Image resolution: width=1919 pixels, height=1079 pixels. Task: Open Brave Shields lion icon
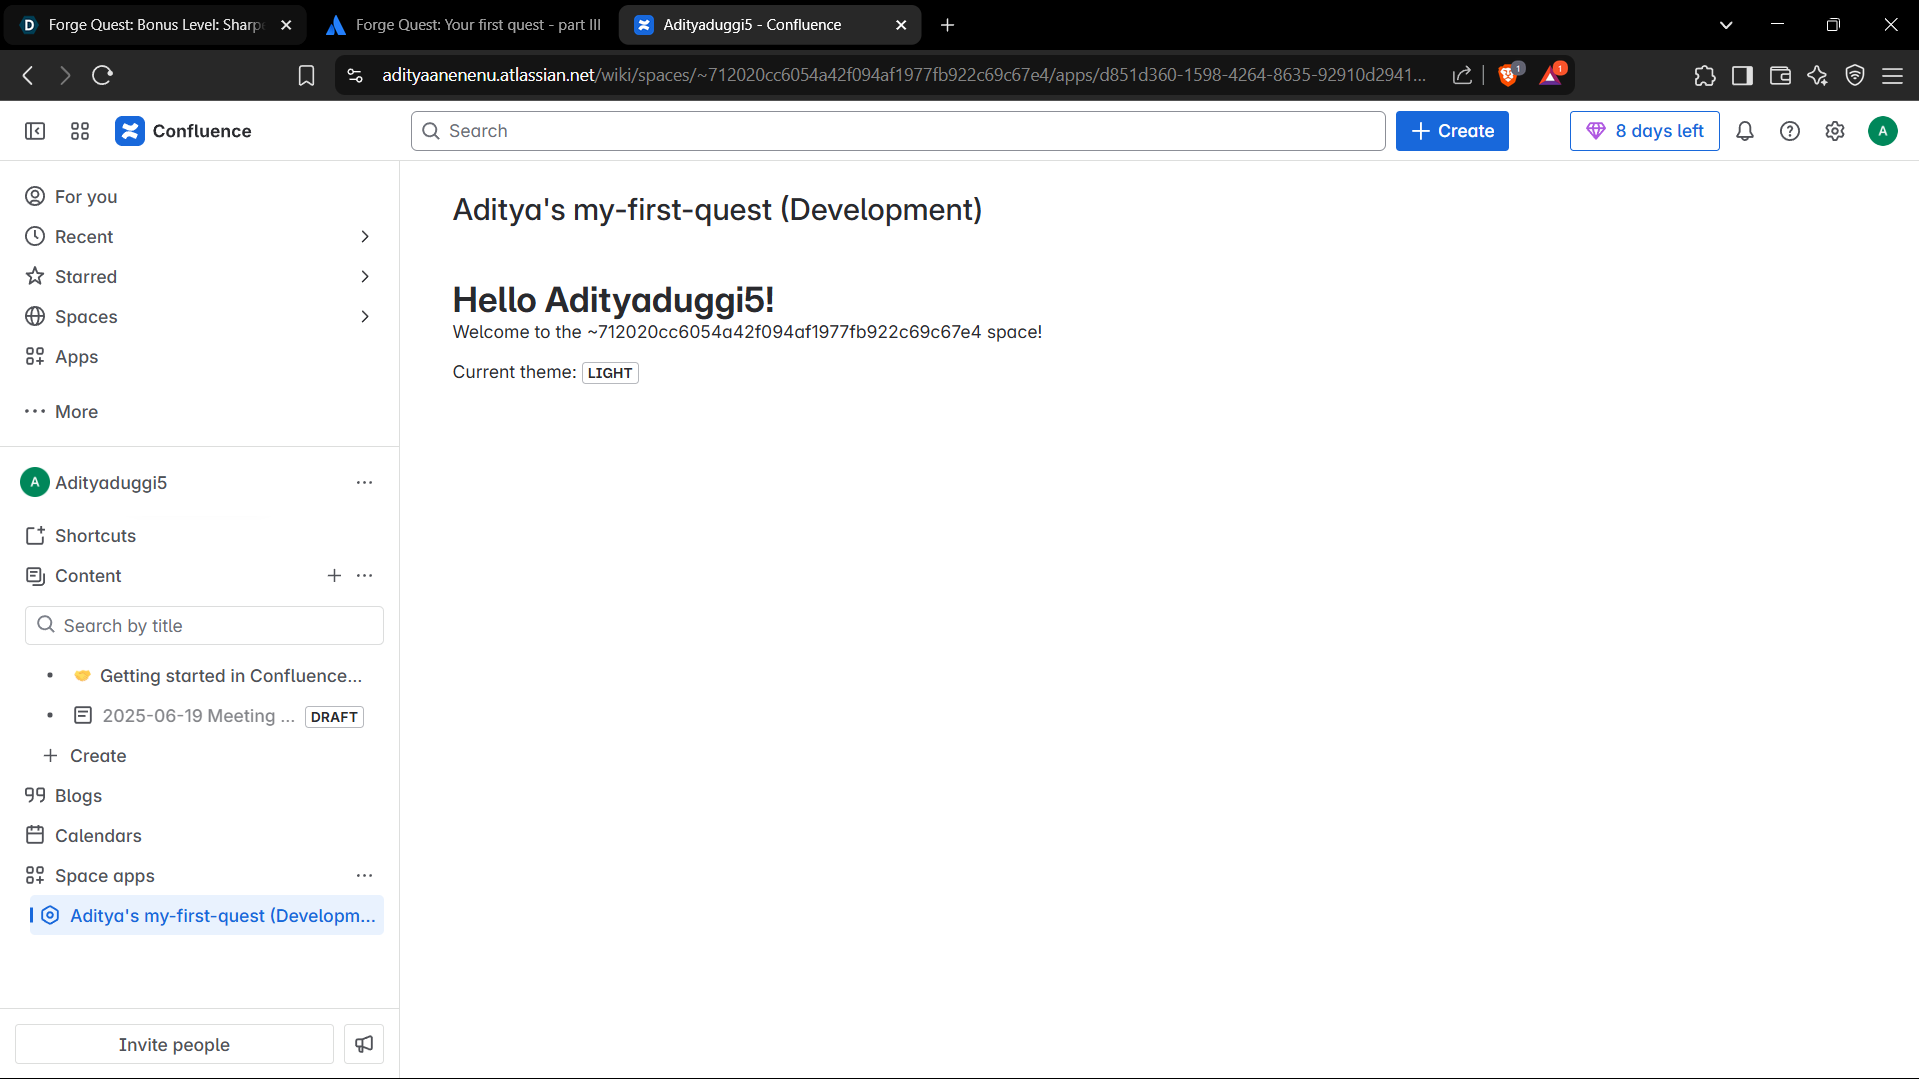coord(1508,75)
